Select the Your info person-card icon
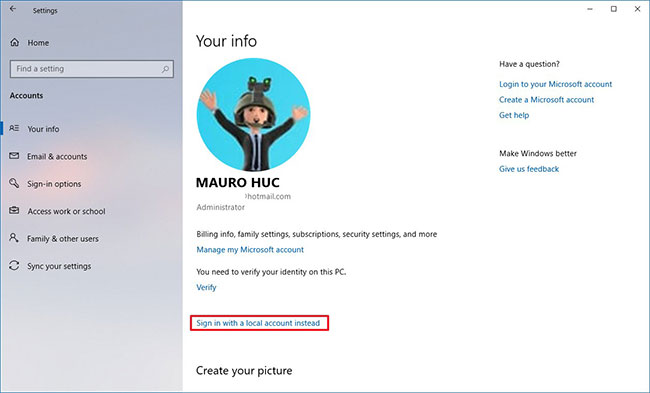The height and width of the screenshot is (393, 650). click(14, 128)
